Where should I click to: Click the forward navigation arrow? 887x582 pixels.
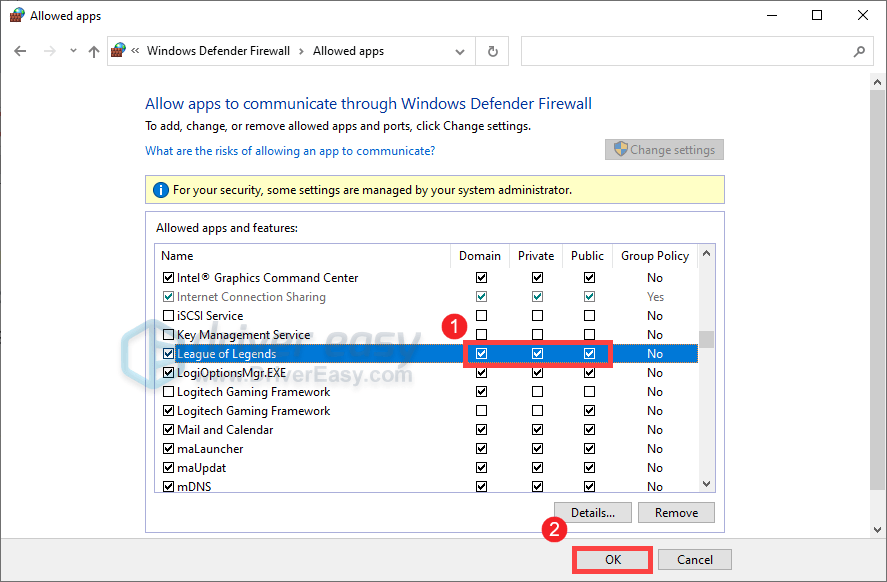[x=50, y=51]
